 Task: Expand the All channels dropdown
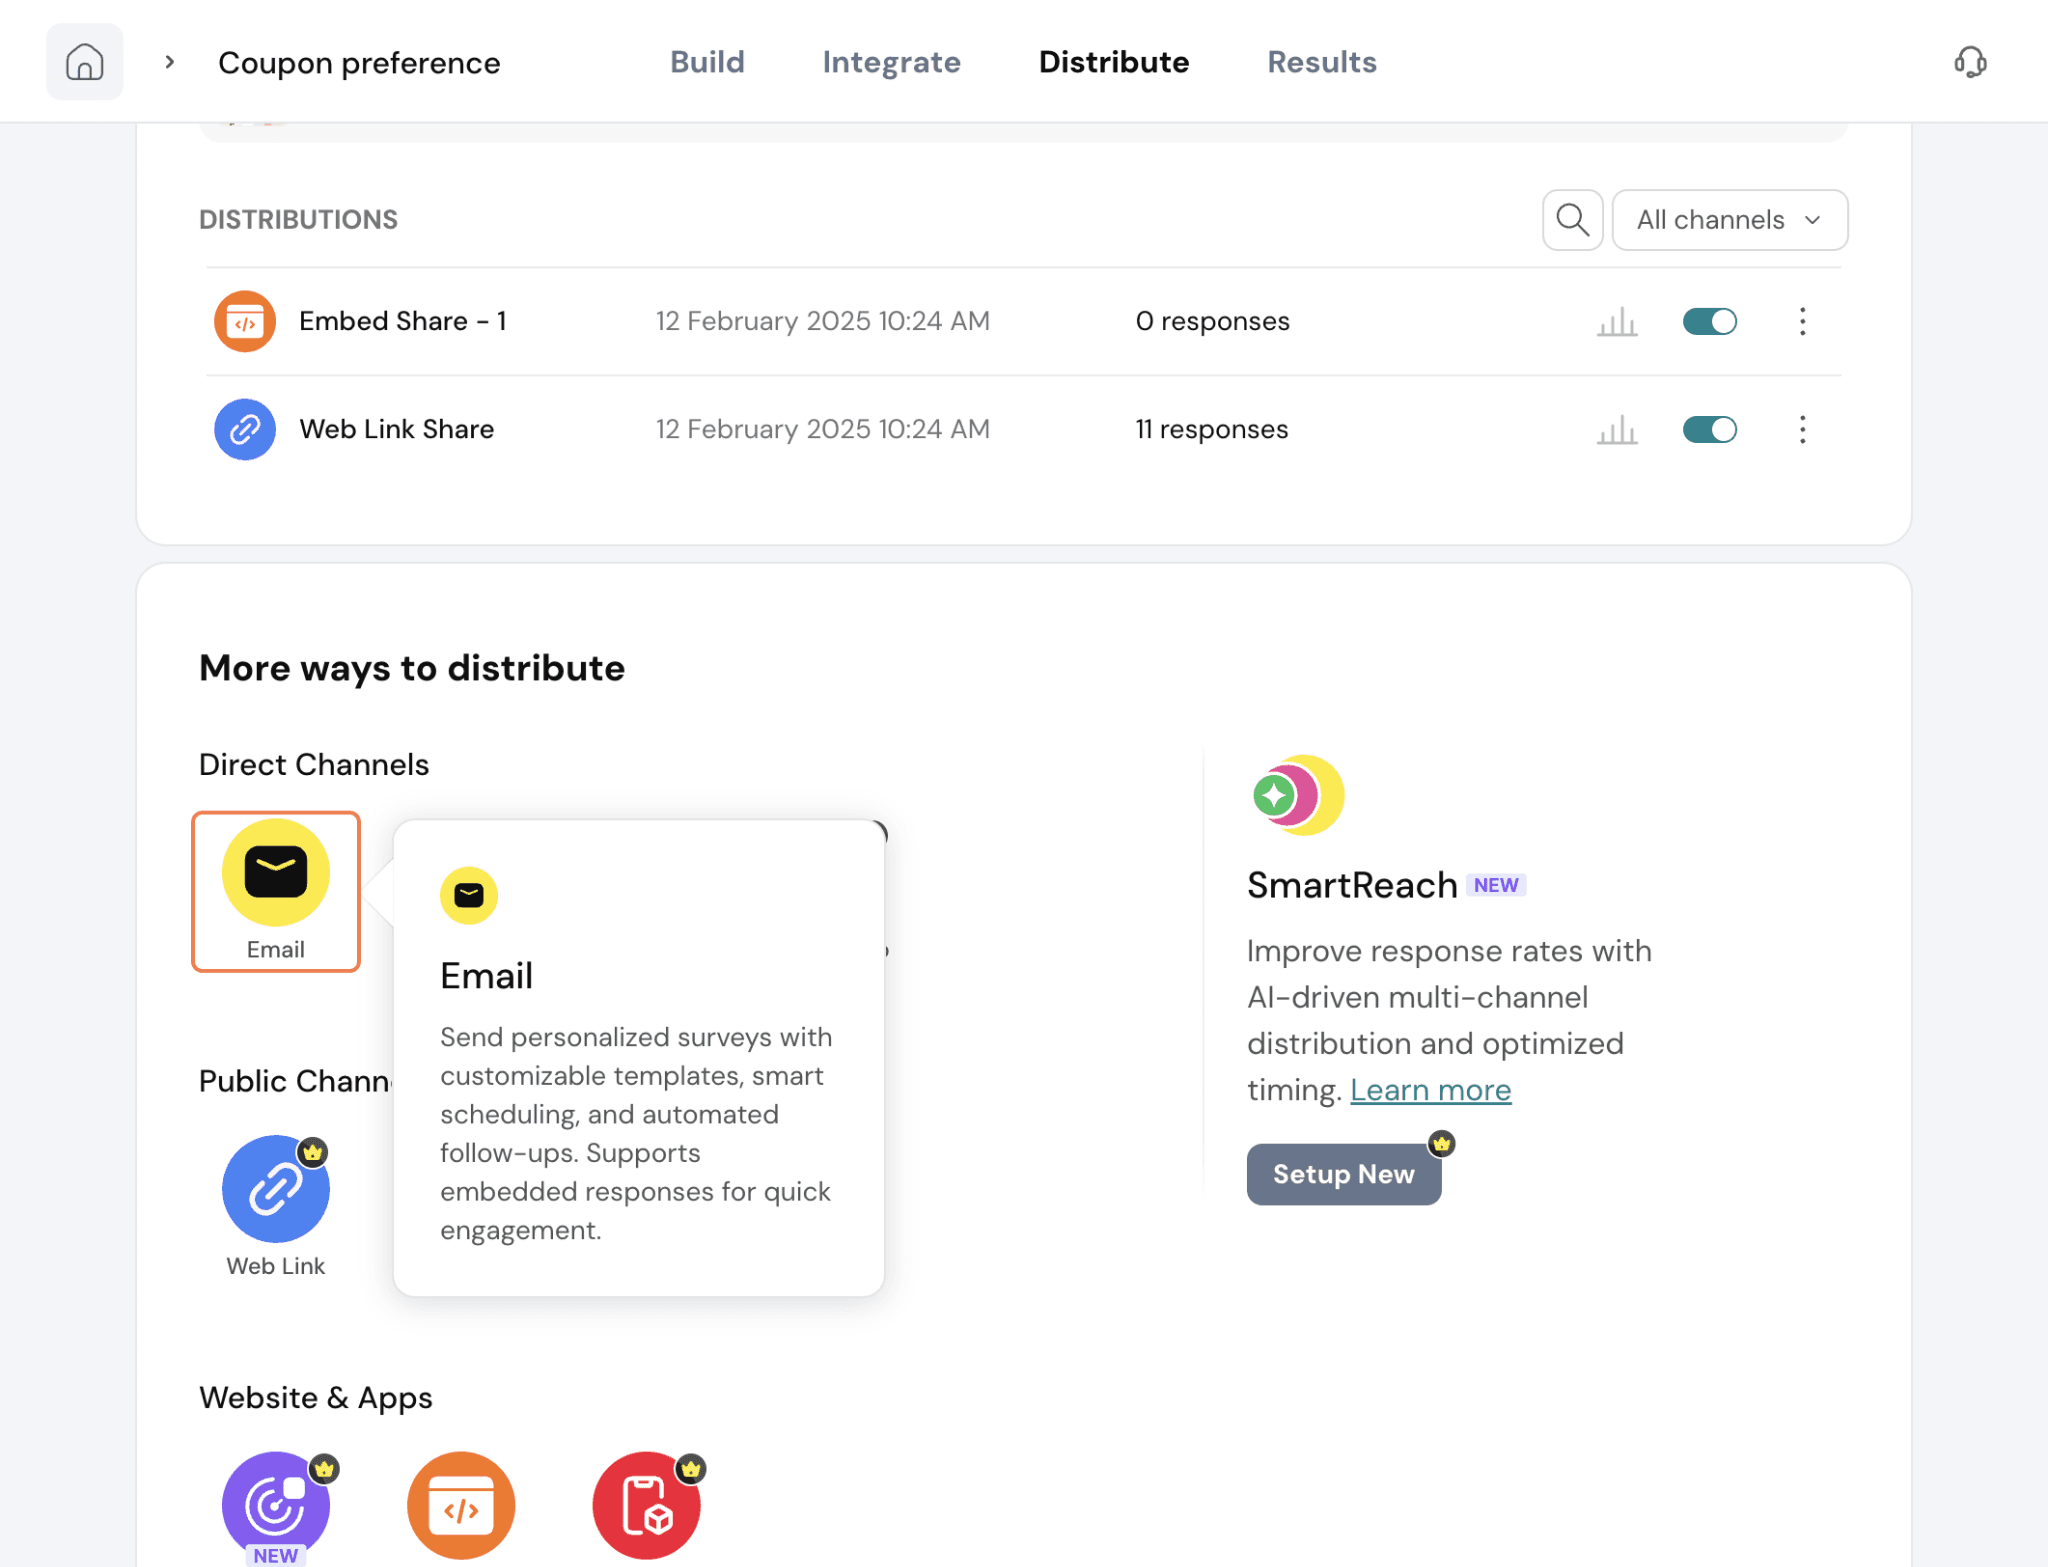[1729, 219]
